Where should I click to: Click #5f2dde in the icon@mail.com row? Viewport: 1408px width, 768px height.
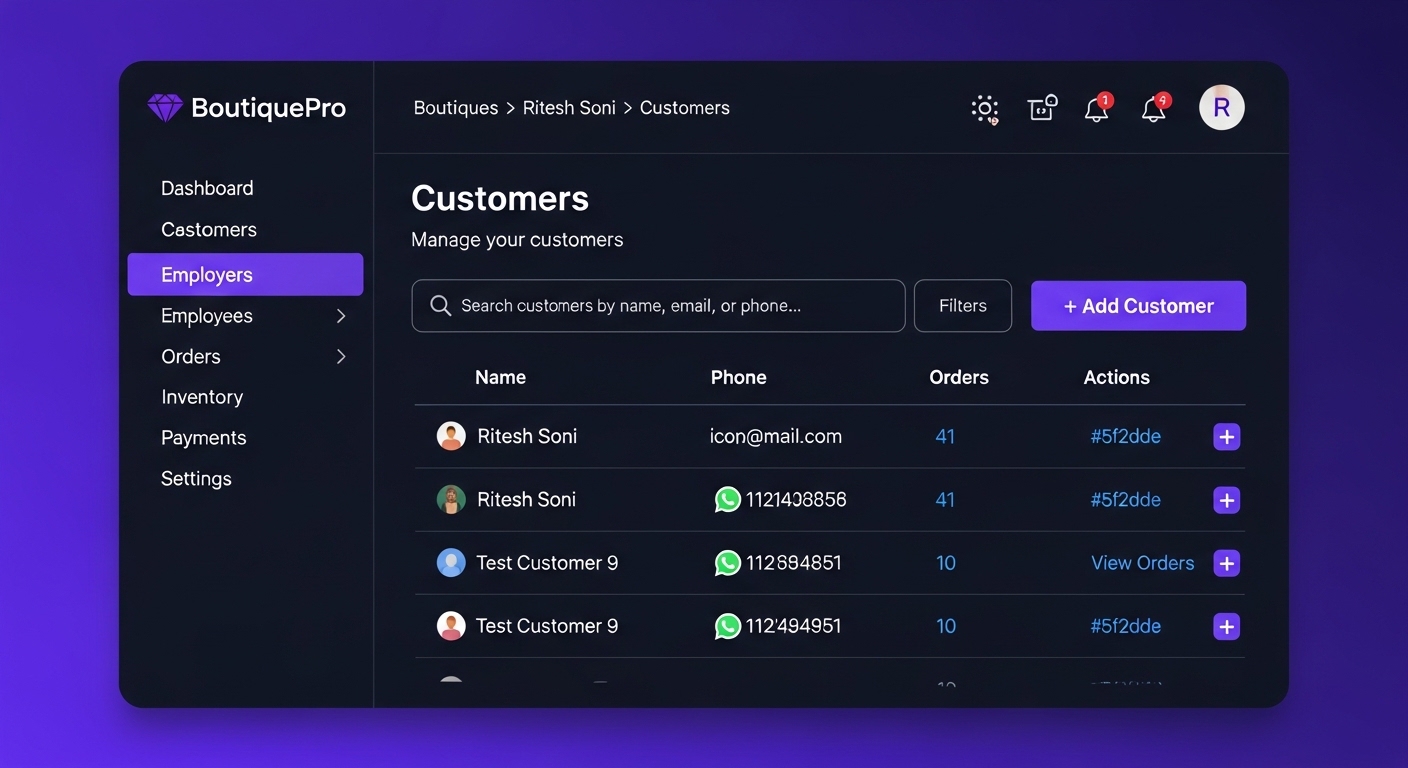click(1125, 437)
